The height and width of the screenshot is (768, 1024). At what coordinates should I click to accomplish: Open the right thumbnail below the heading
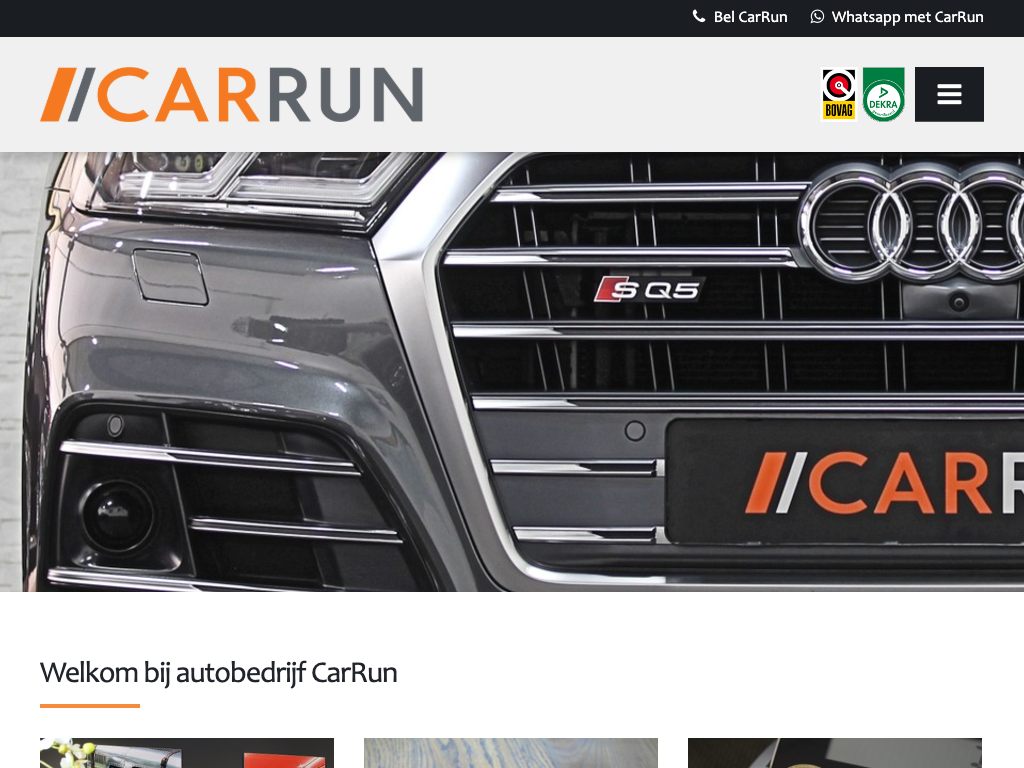click(x=834, y=752)
